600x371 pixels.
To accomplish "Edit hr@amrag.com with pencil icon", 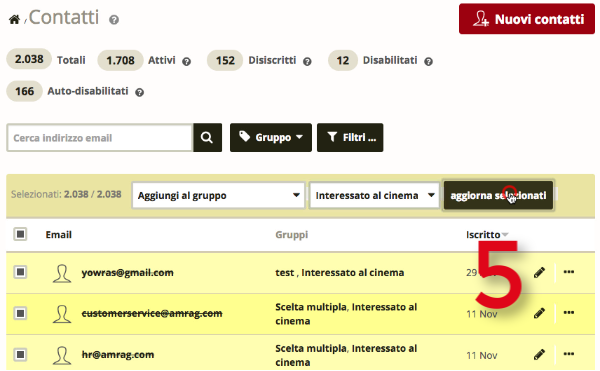I will pyautogui.click(x=539, y=355).
